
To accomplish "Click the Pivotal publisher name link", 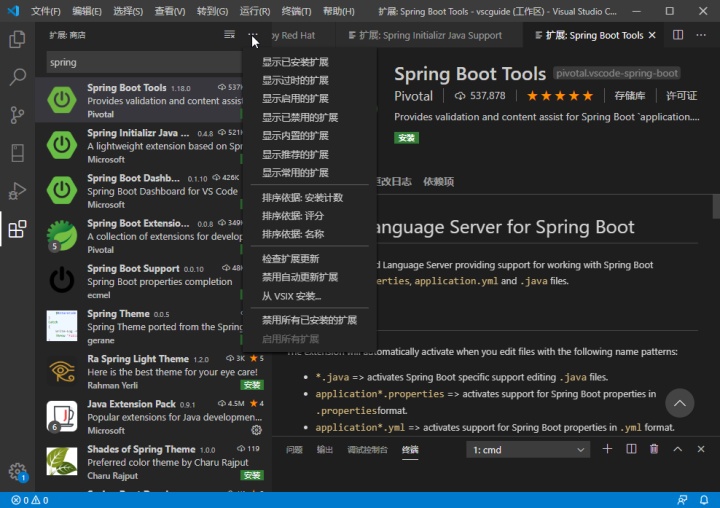I will point(413,96).
